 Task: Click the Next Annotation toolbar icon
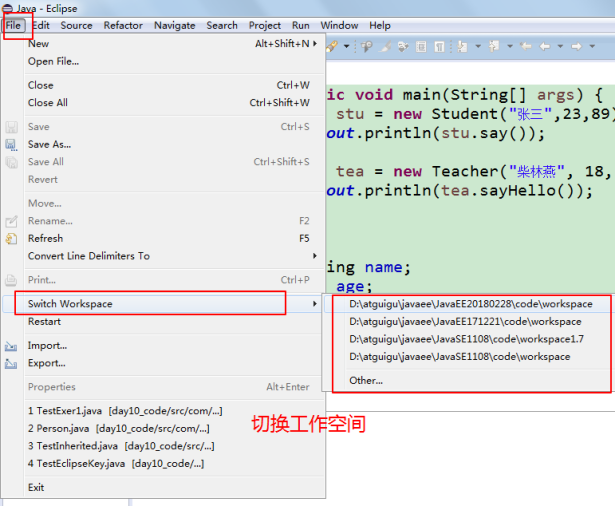[462, 47]
